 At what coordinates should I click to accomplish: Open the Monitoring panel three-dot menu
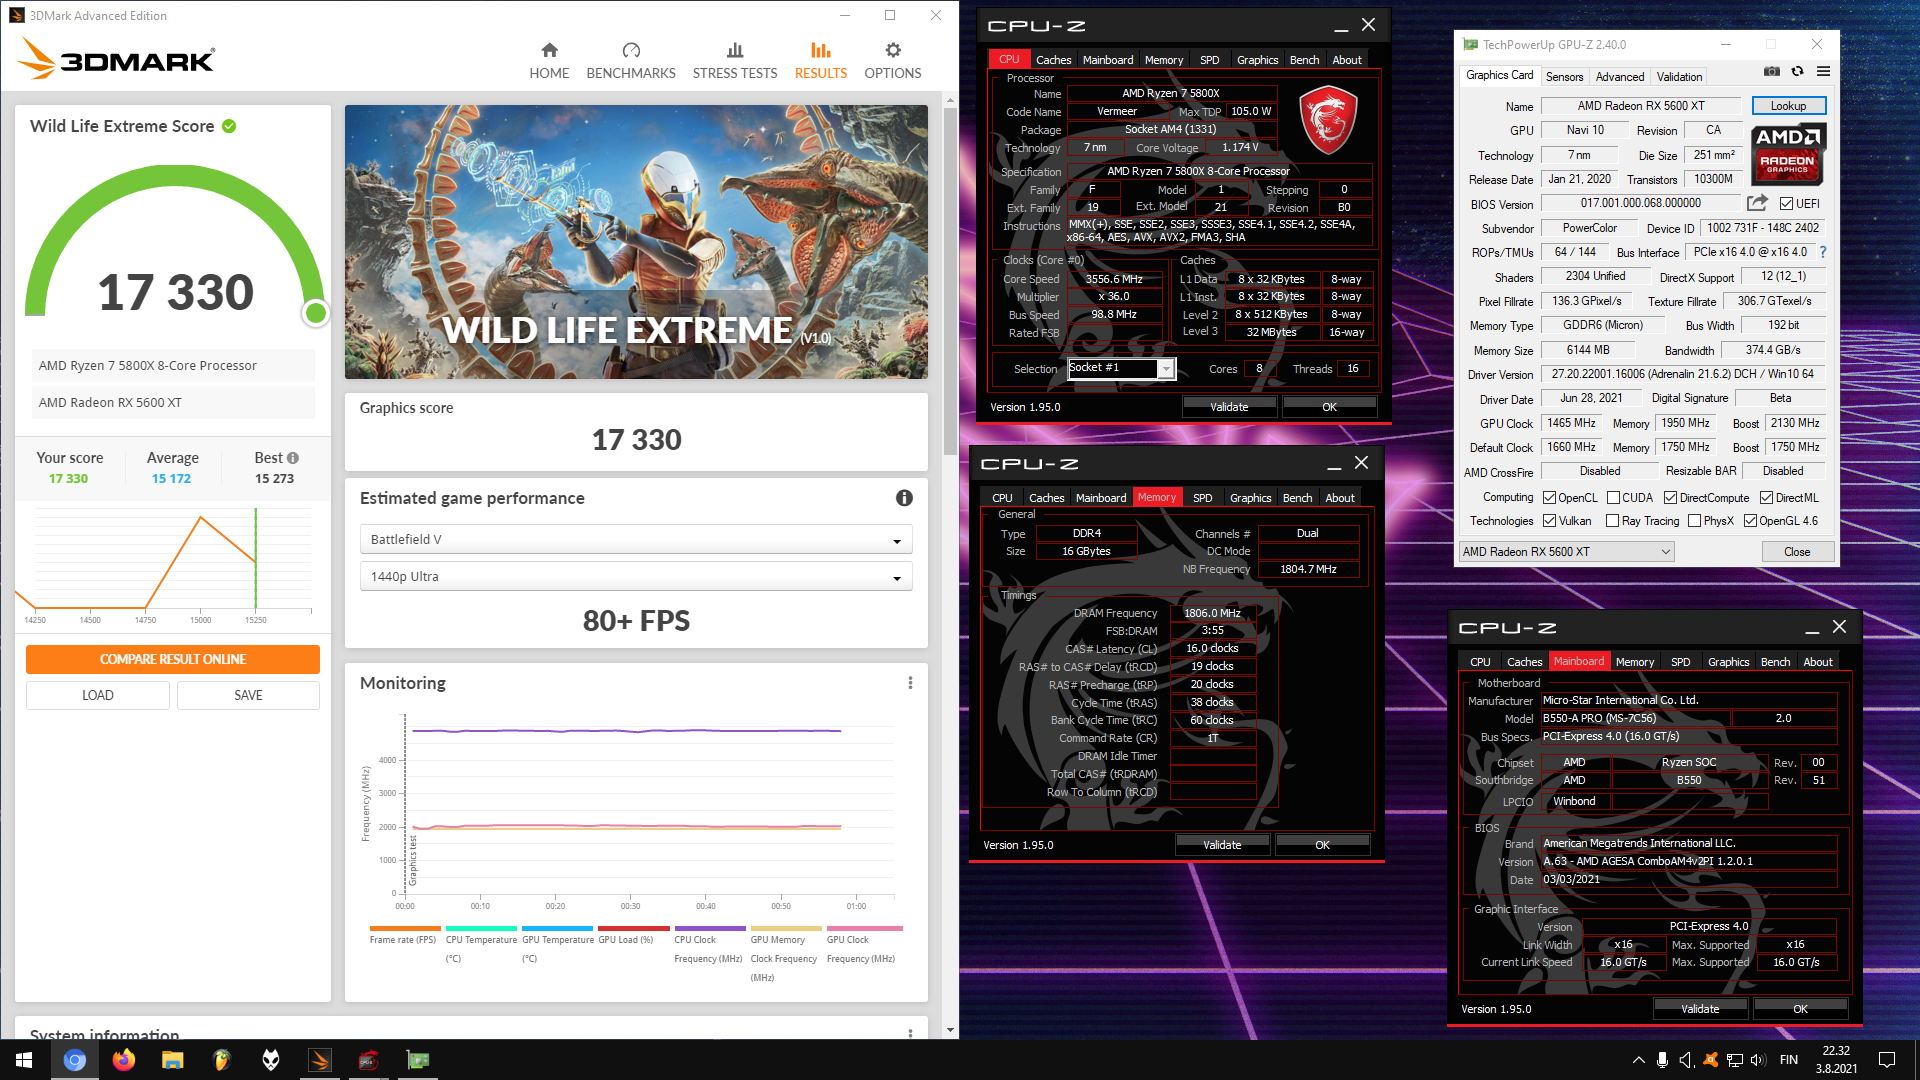(x=910, y=683)
